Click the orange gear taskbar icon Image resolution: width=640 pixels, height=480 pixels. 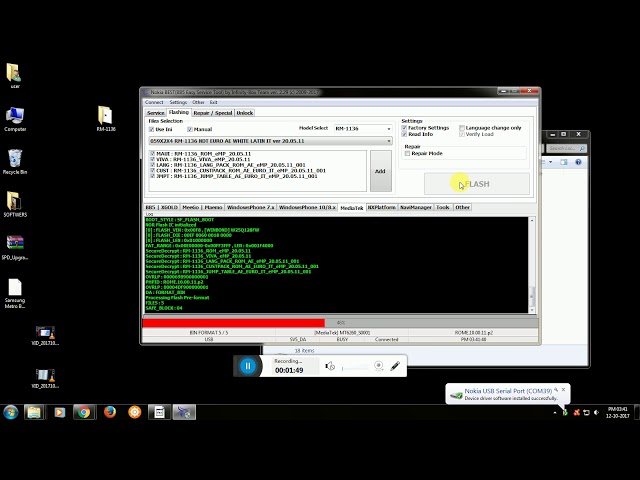pos(134,412)
